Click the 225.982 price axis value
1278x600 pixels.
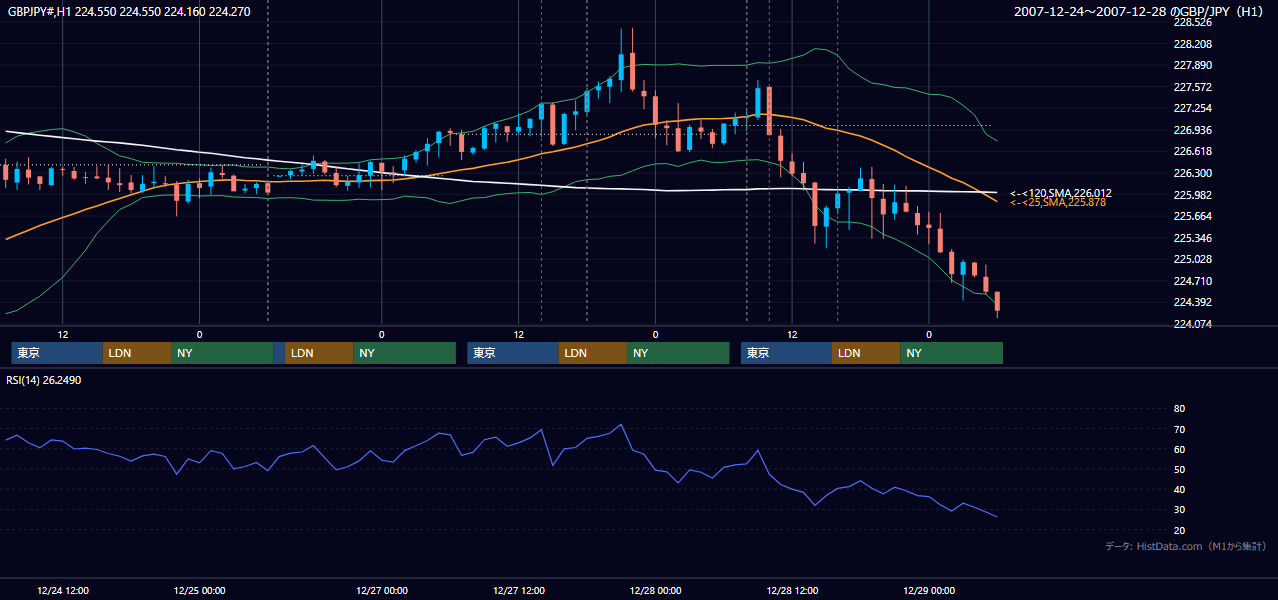click(1192, 195)
